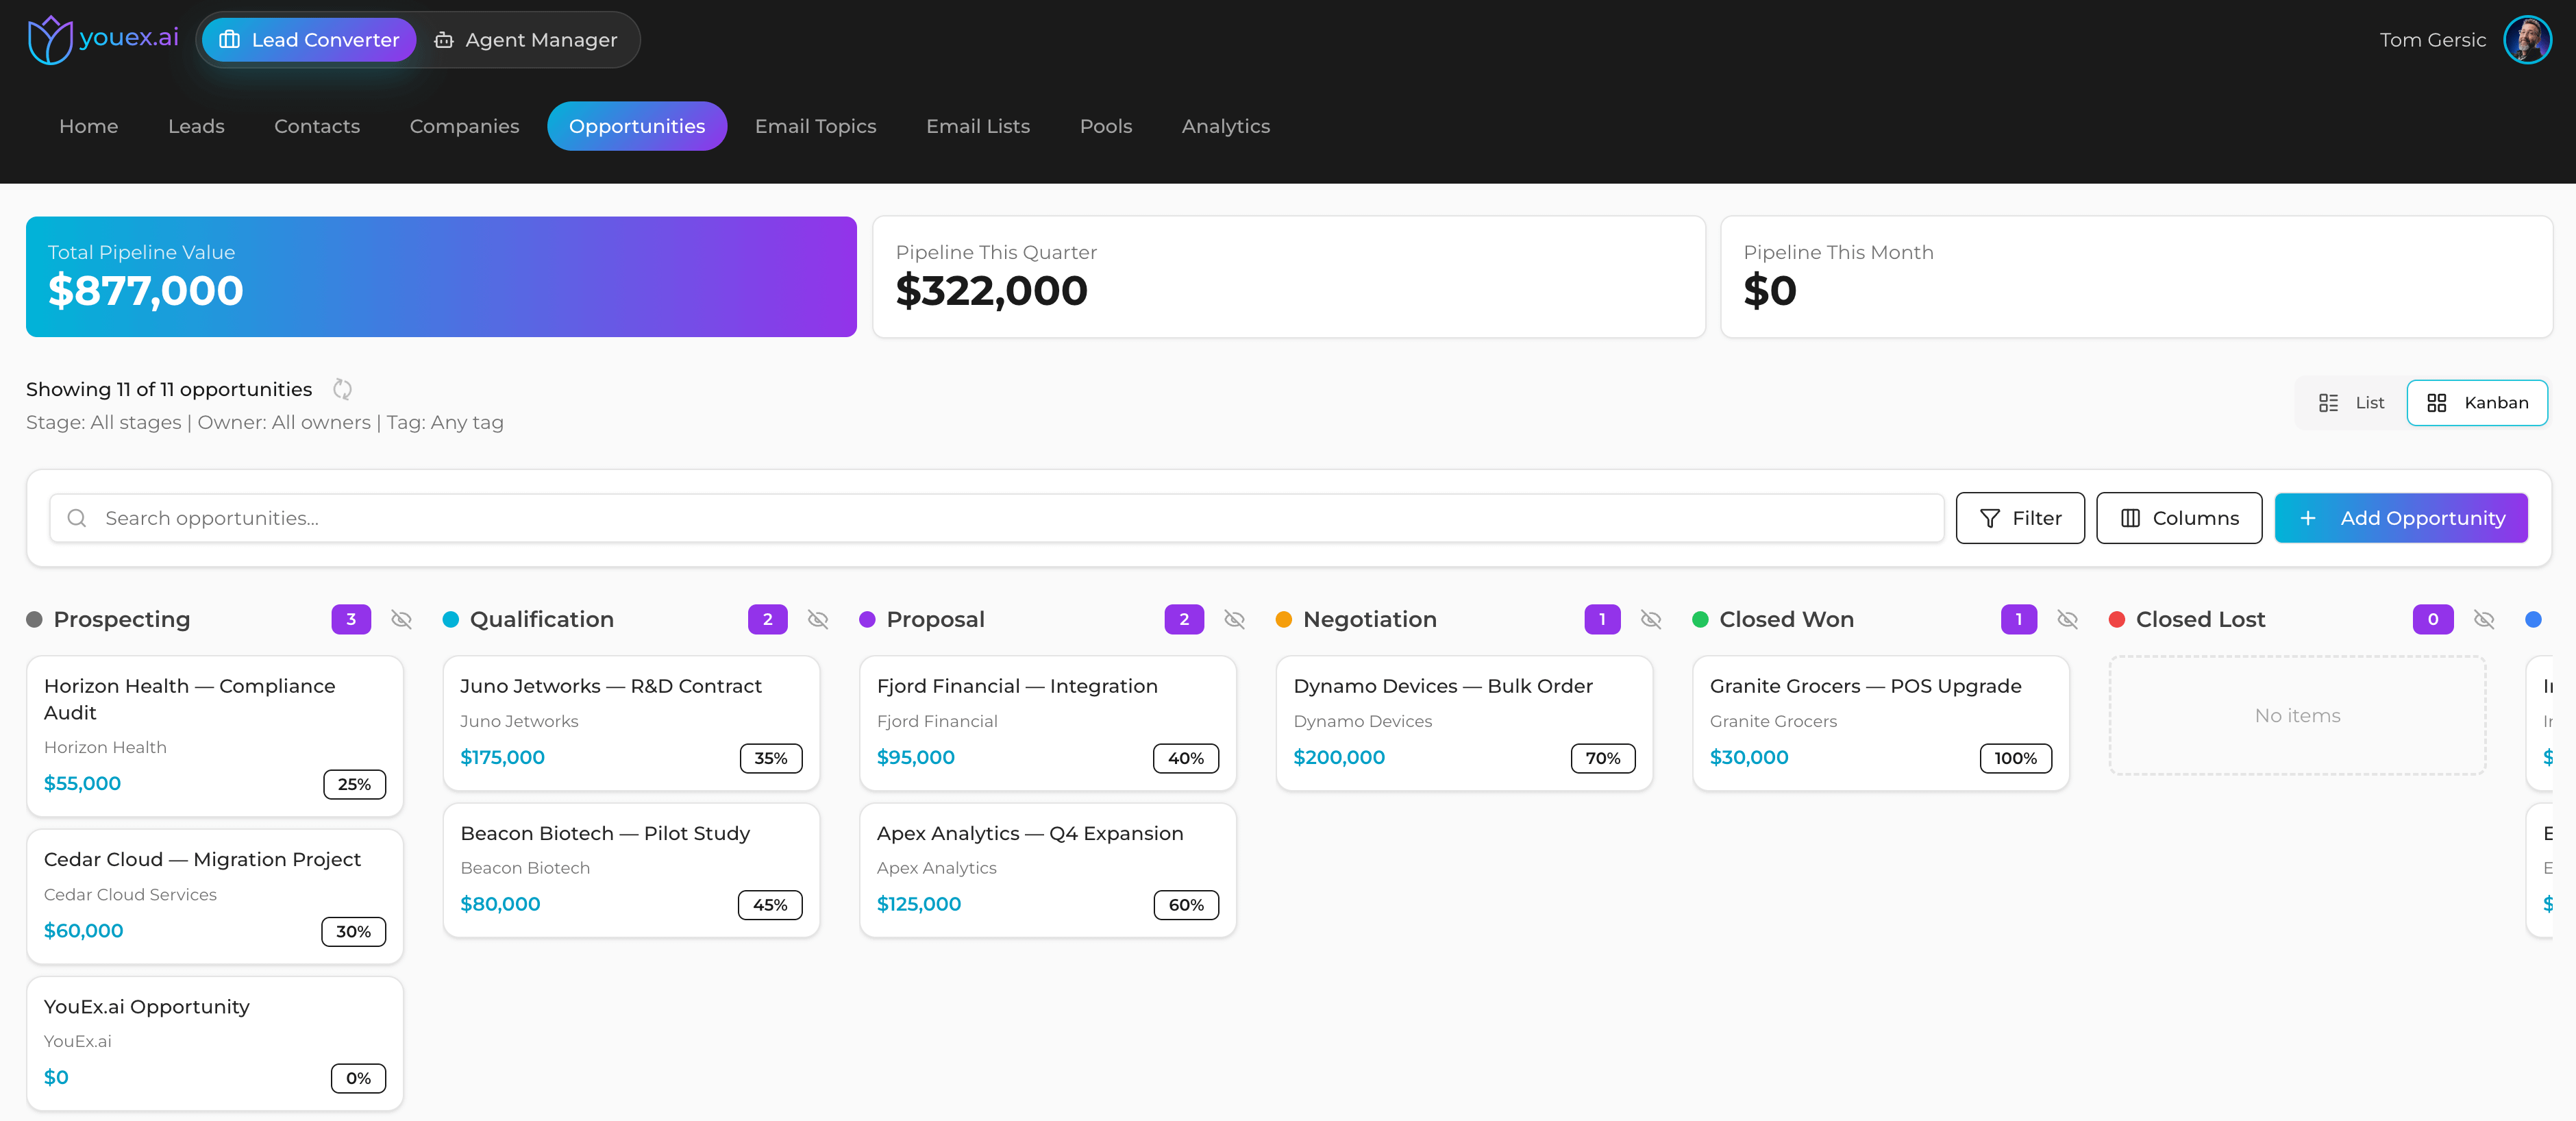Click the columns icon on the Columns button
The image size is (2576, 1121).
(2130, 518)
